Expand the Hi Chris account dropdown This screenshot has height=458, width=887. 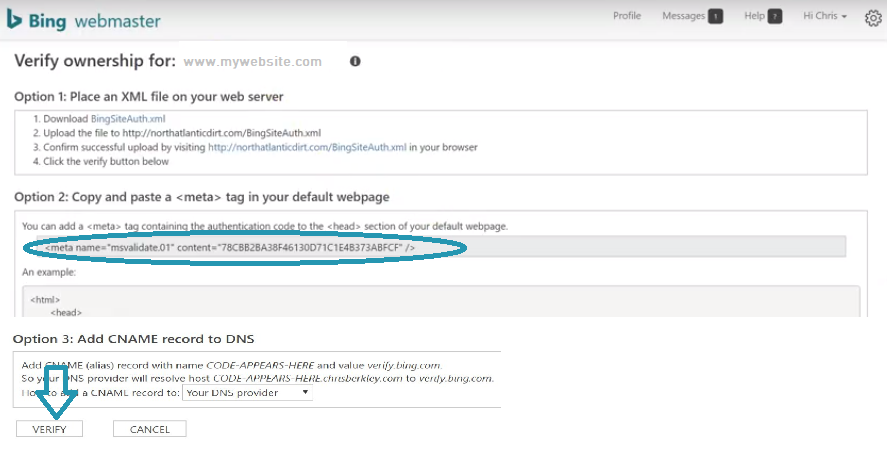click(825, 16)
